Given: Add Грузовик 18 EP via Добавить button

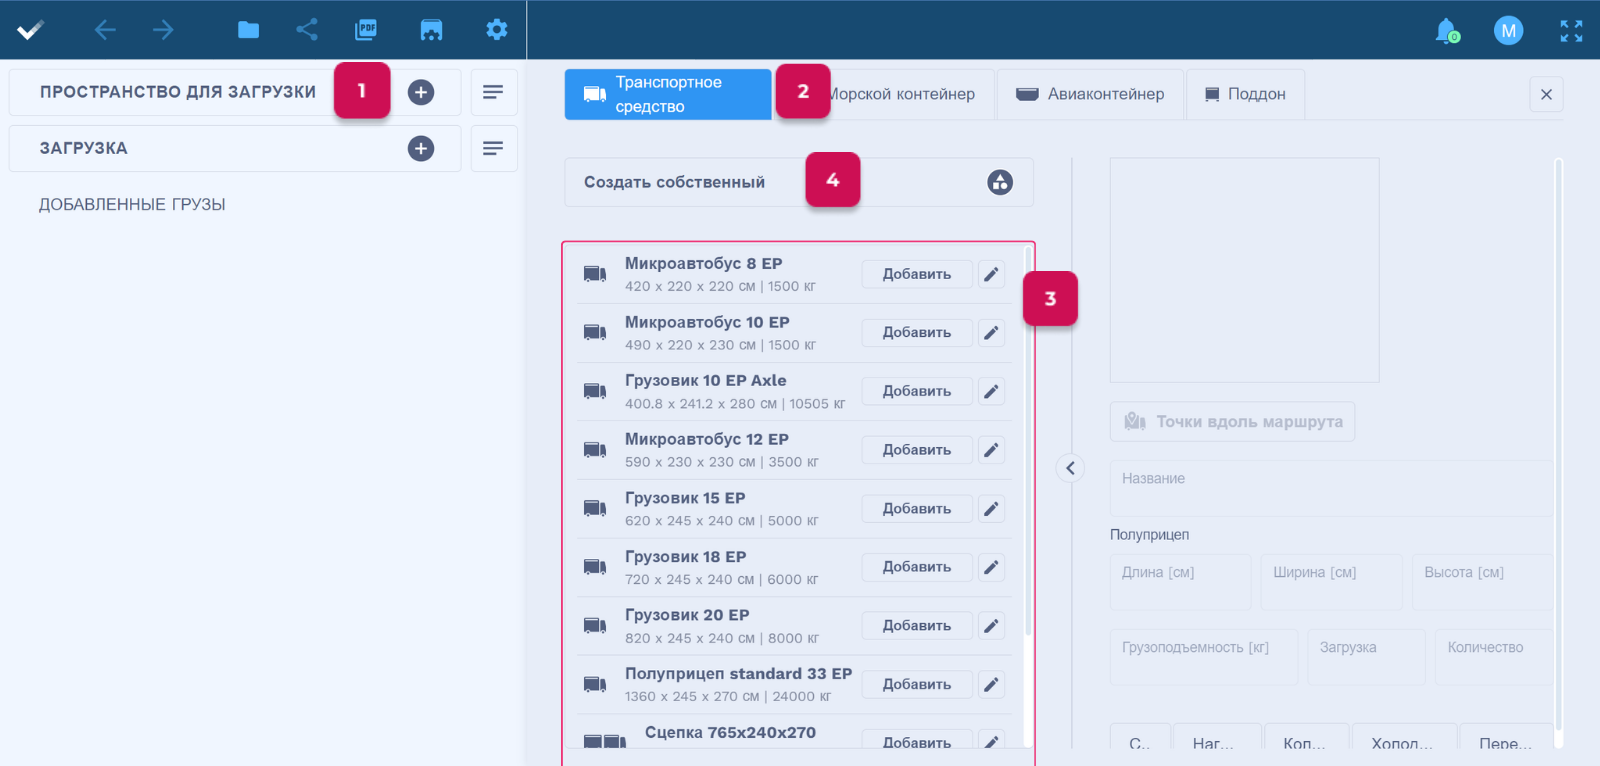Looking at the screenshot, I should 916,567.
